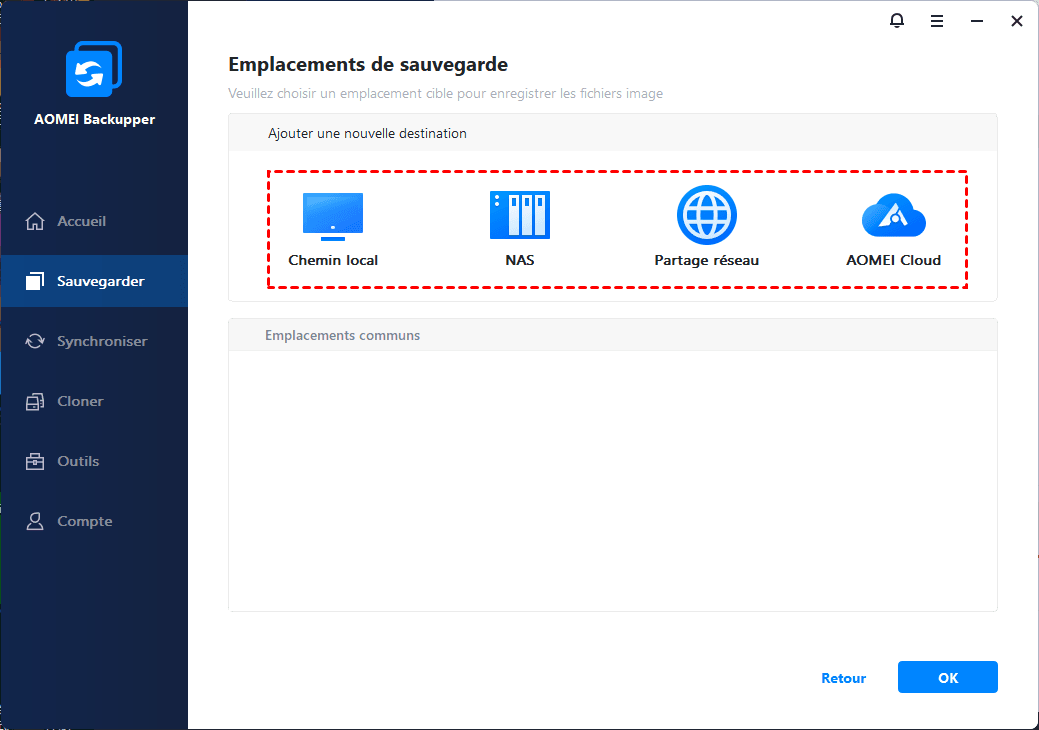Click the toolbox icon beside Outils
Screen dimensions: 1039x730
point(35,461)
